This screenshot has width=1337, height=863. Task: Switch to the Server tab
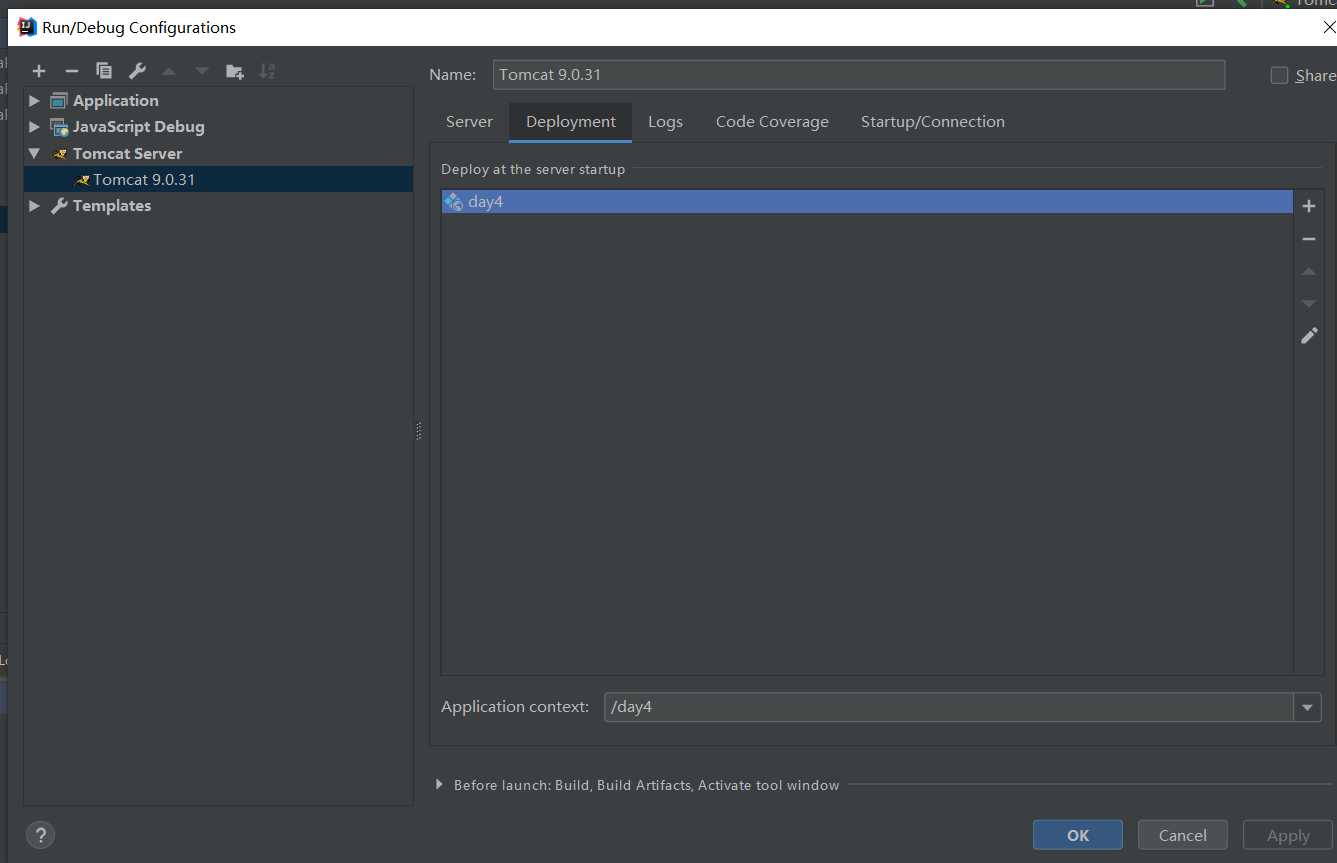point(469,122)
